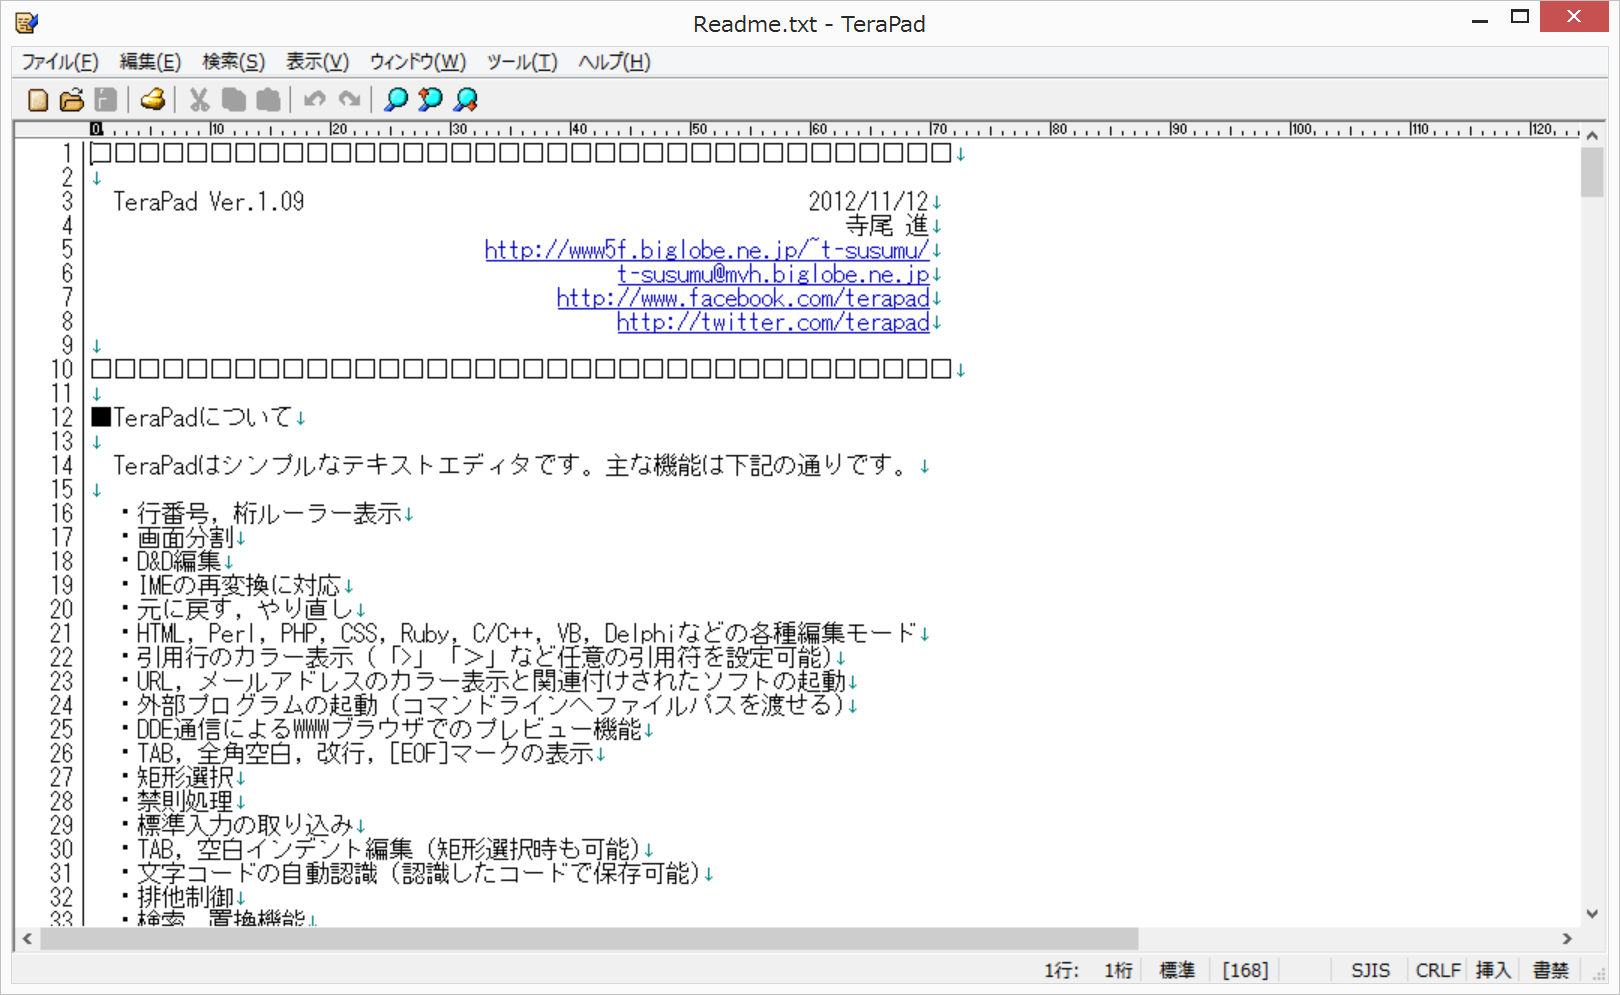Open the 検索(S) menu
1620x995 pixels.
tap(233, 62)
